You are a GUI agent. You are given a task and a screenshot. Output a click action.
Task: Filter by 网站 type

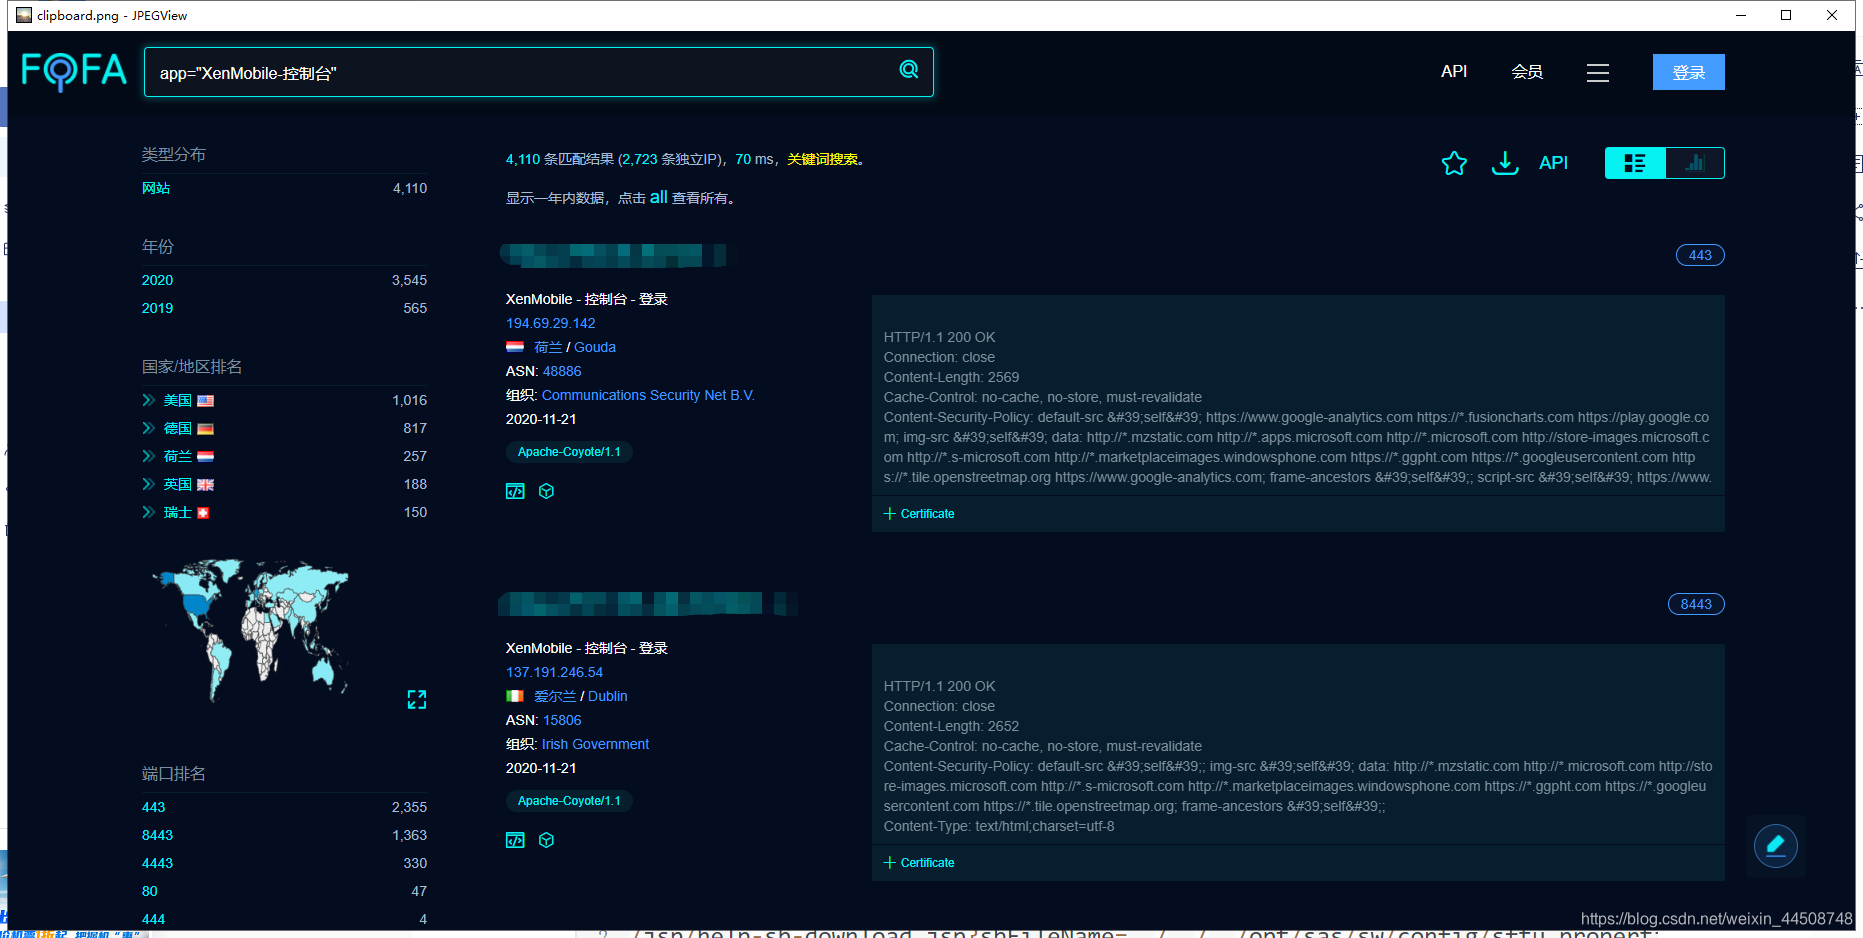coord(156,188)
